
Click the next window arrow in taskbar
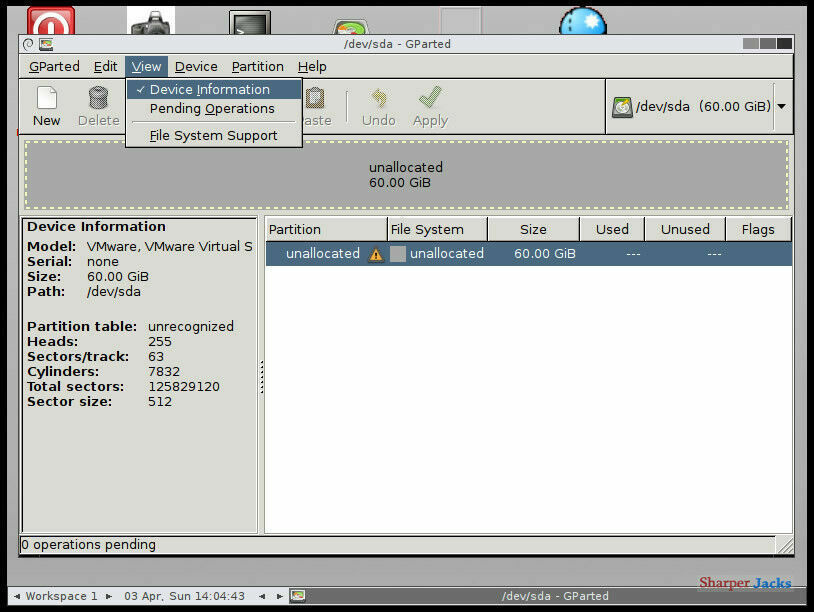click(279, 596)
